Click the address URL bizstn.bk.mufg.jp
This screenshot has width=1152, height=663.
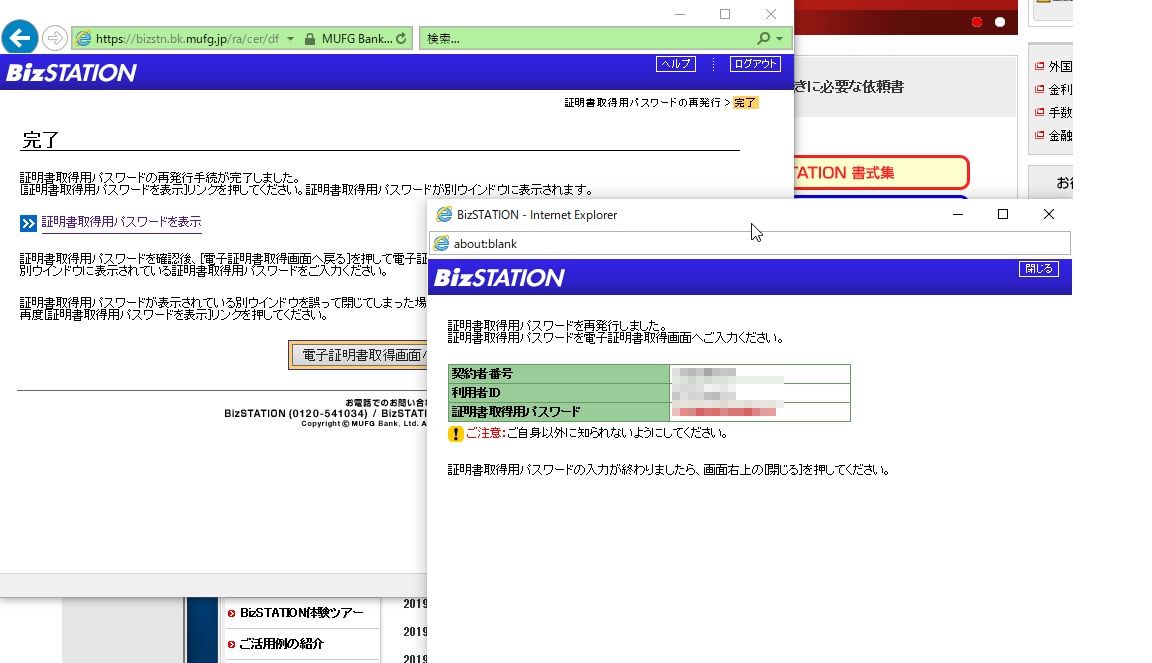(x=187, y=38)
